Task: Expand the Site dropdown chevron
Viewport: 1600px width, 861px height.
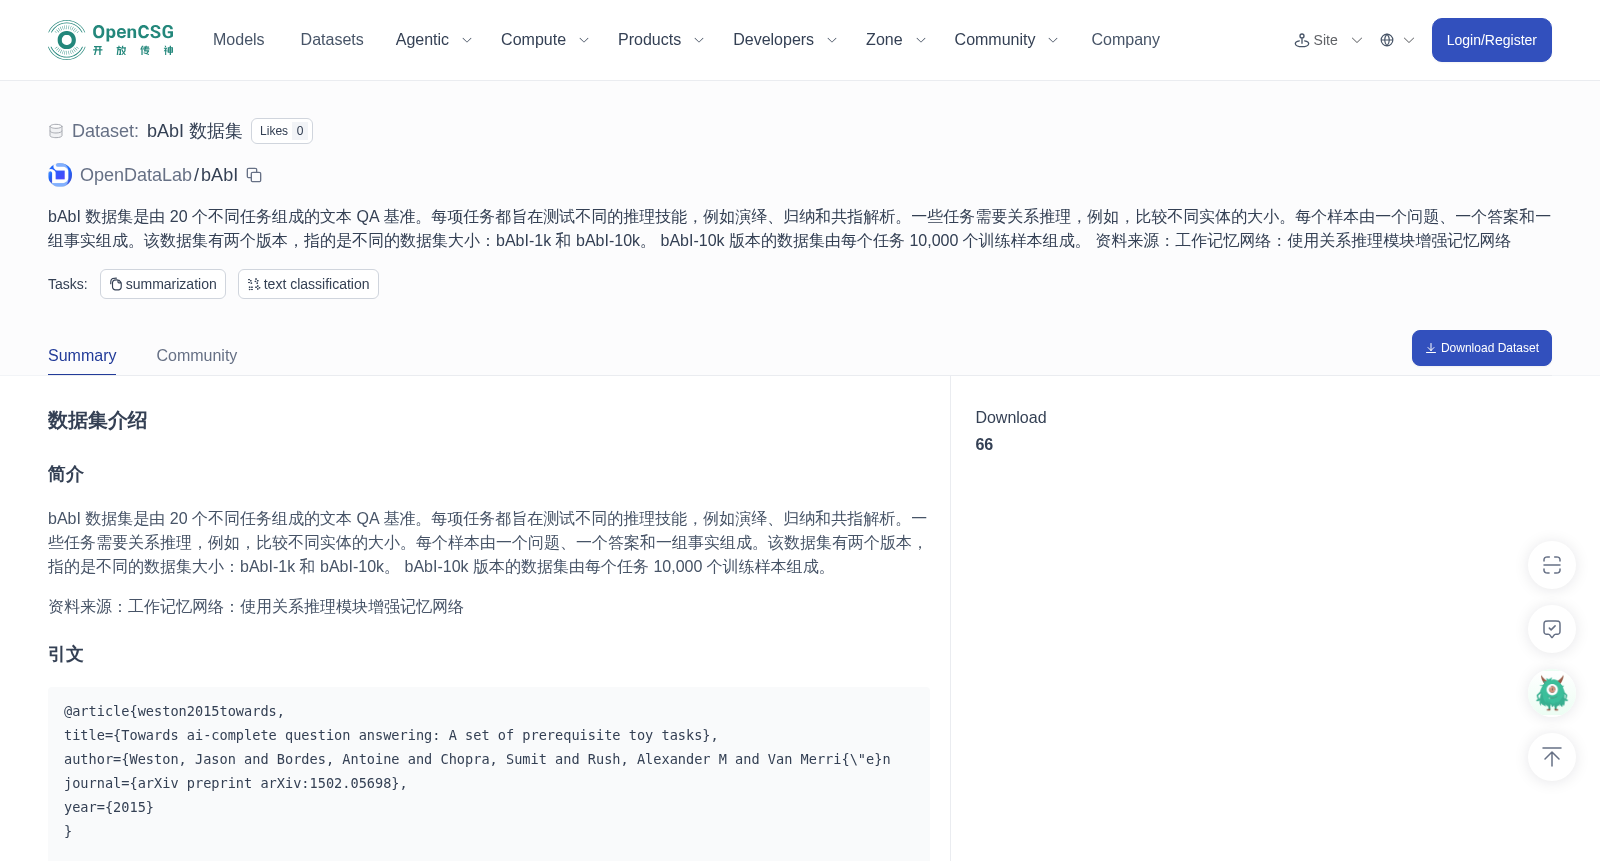Action: [x=1357, y=40]
